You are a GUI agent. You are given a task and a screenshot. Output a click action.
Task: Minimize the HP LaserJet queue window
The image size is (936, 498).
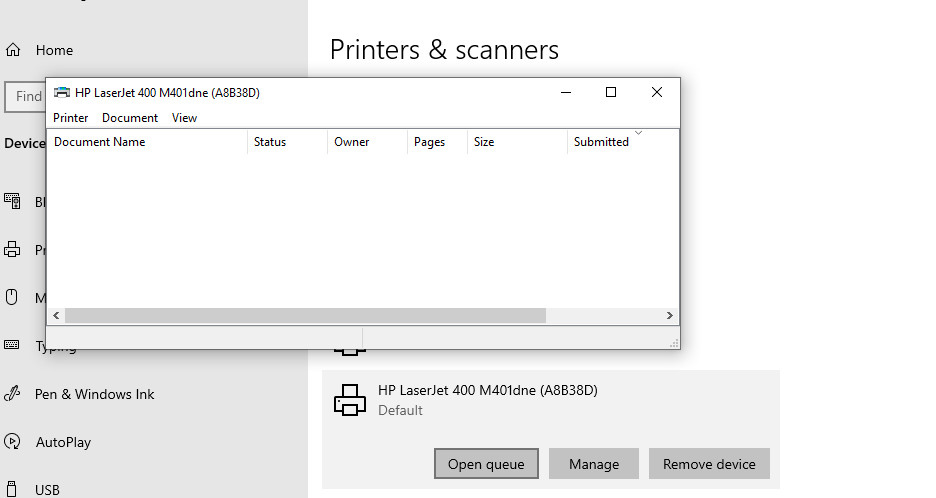[566, 93]
